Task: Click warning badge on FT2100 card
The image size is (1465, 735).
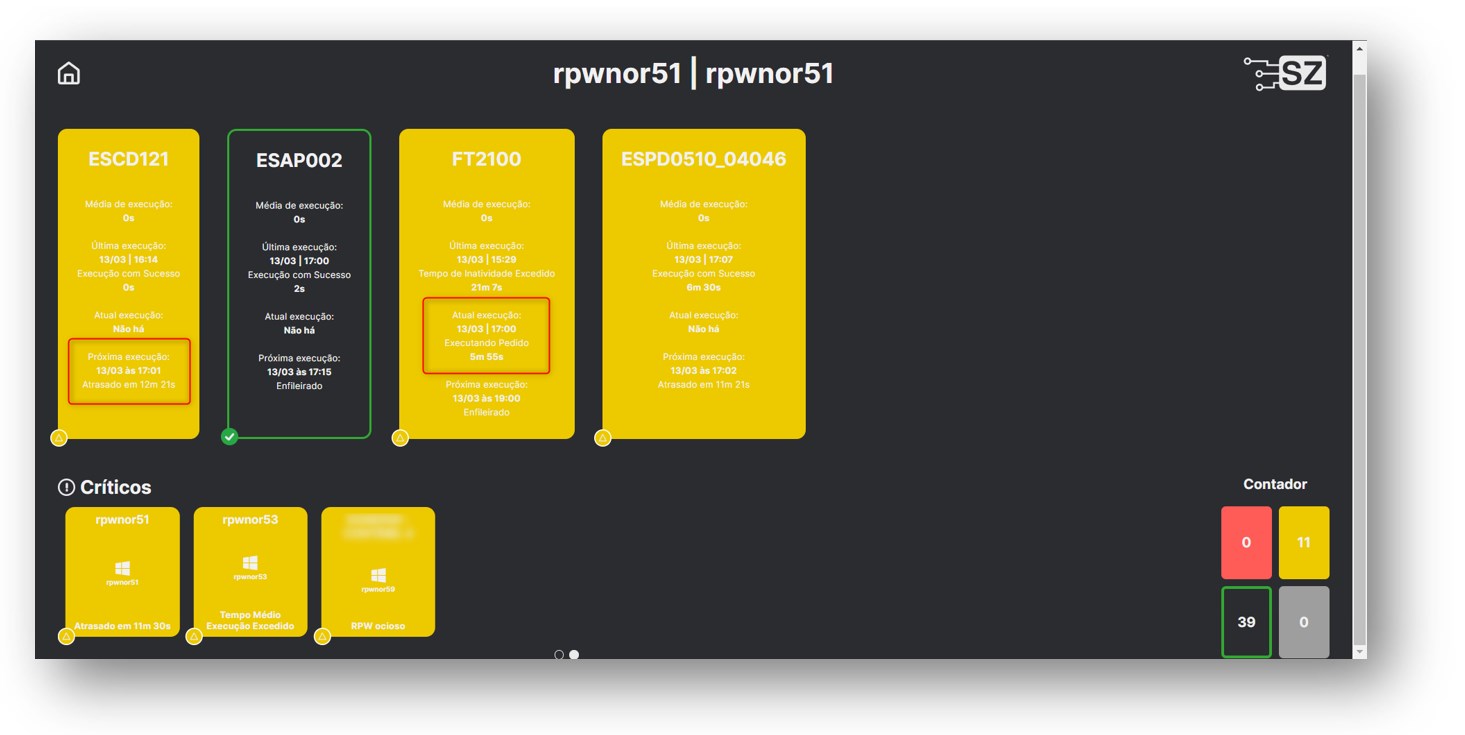Action: pyautogui.click(x=401, y=437)
